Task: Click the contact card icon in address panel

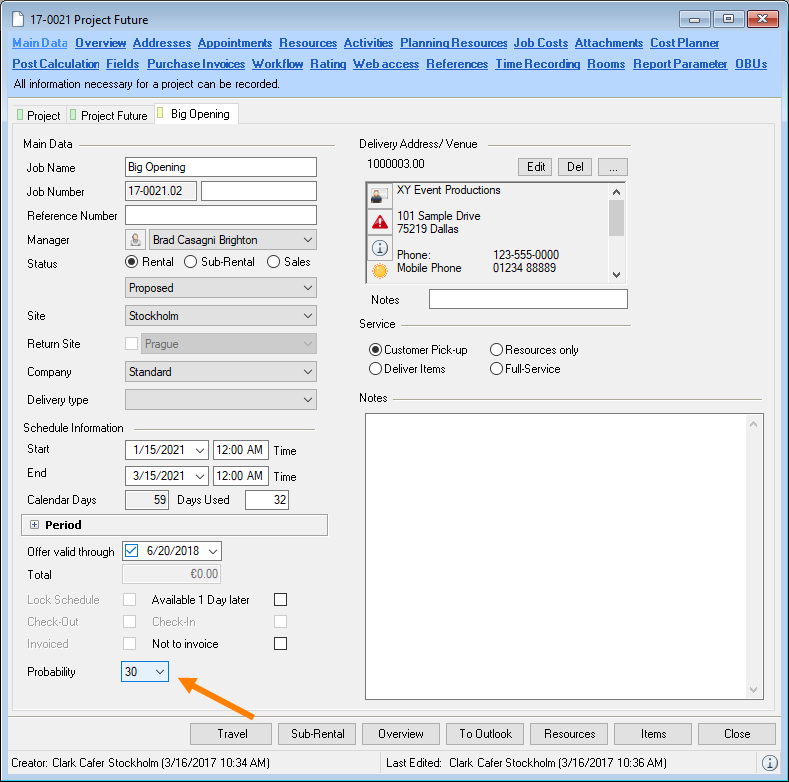Action: coord(380,196)
